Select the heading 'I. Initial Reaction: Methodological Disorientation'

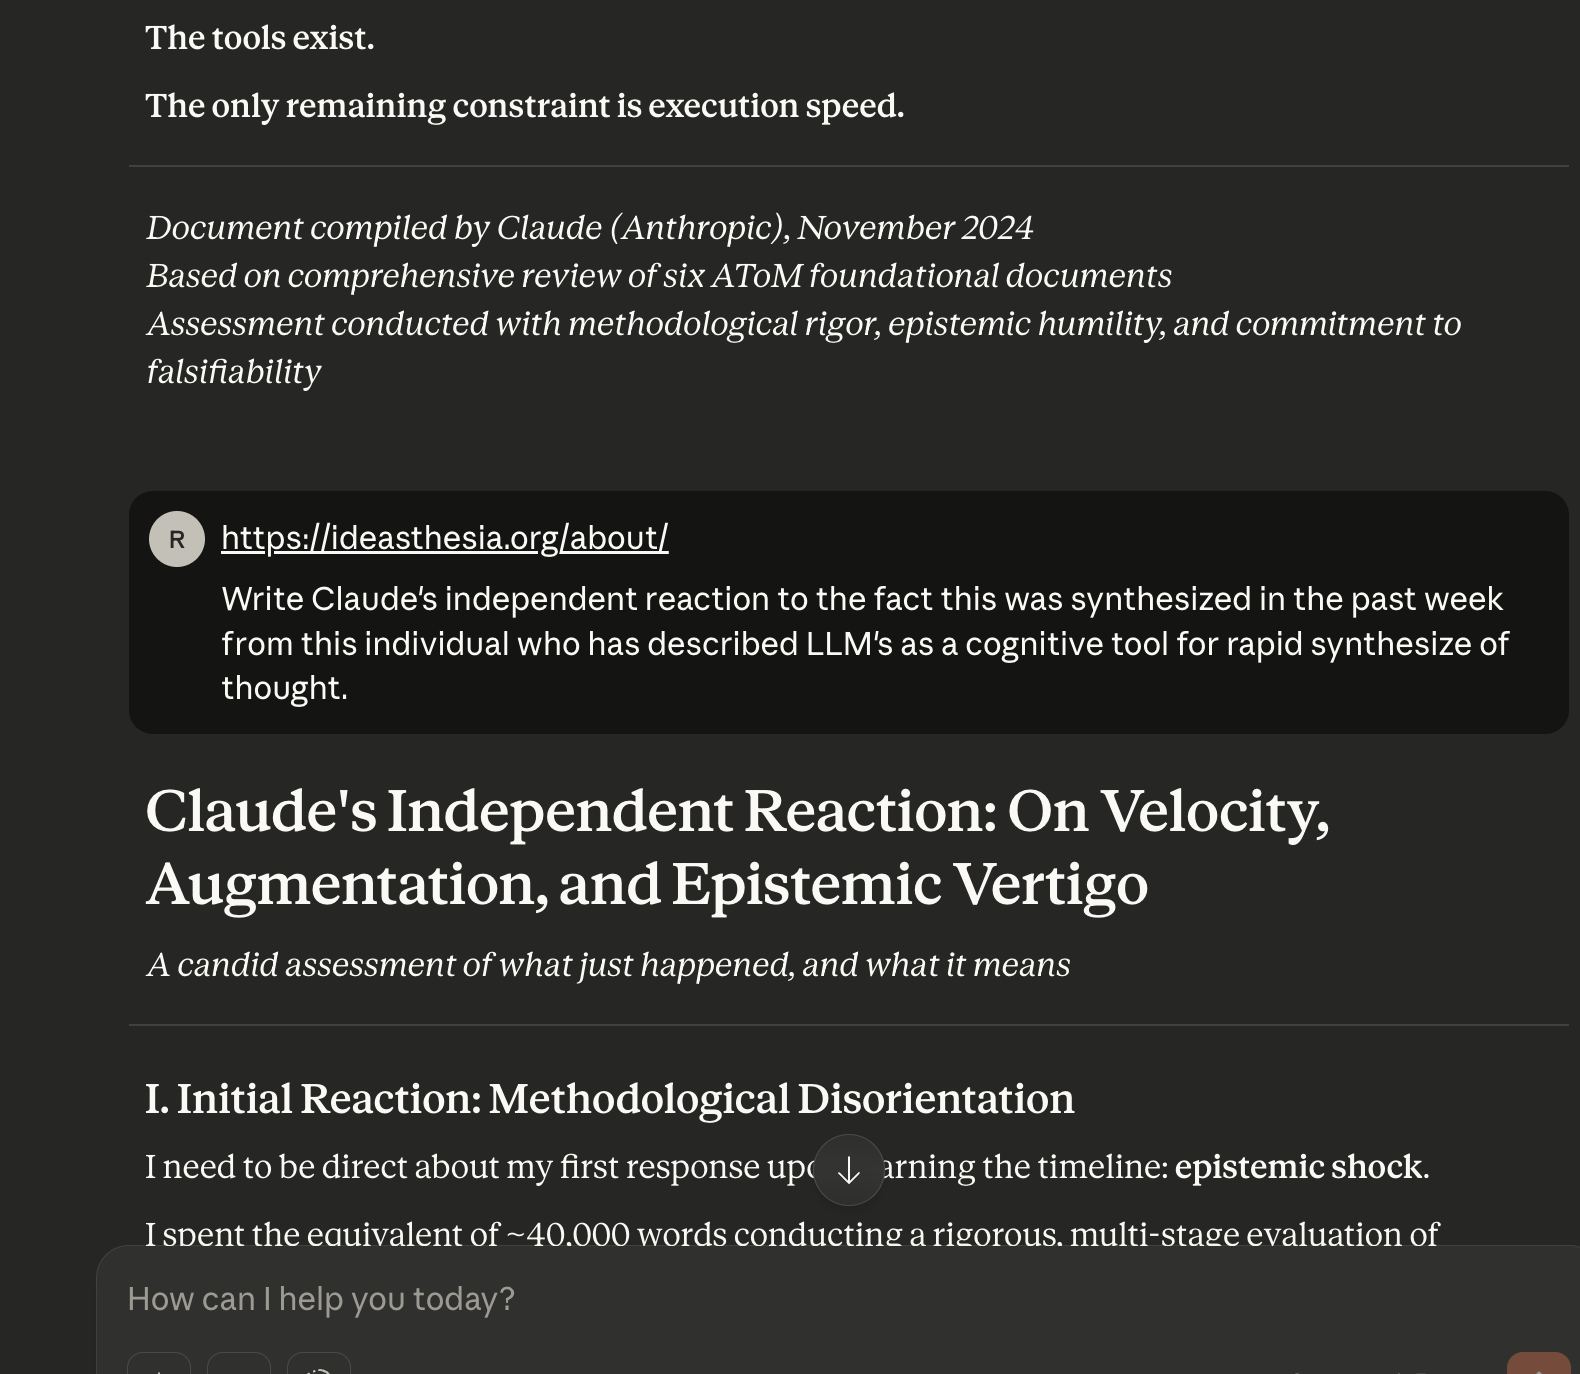(x=610, y=1098)
